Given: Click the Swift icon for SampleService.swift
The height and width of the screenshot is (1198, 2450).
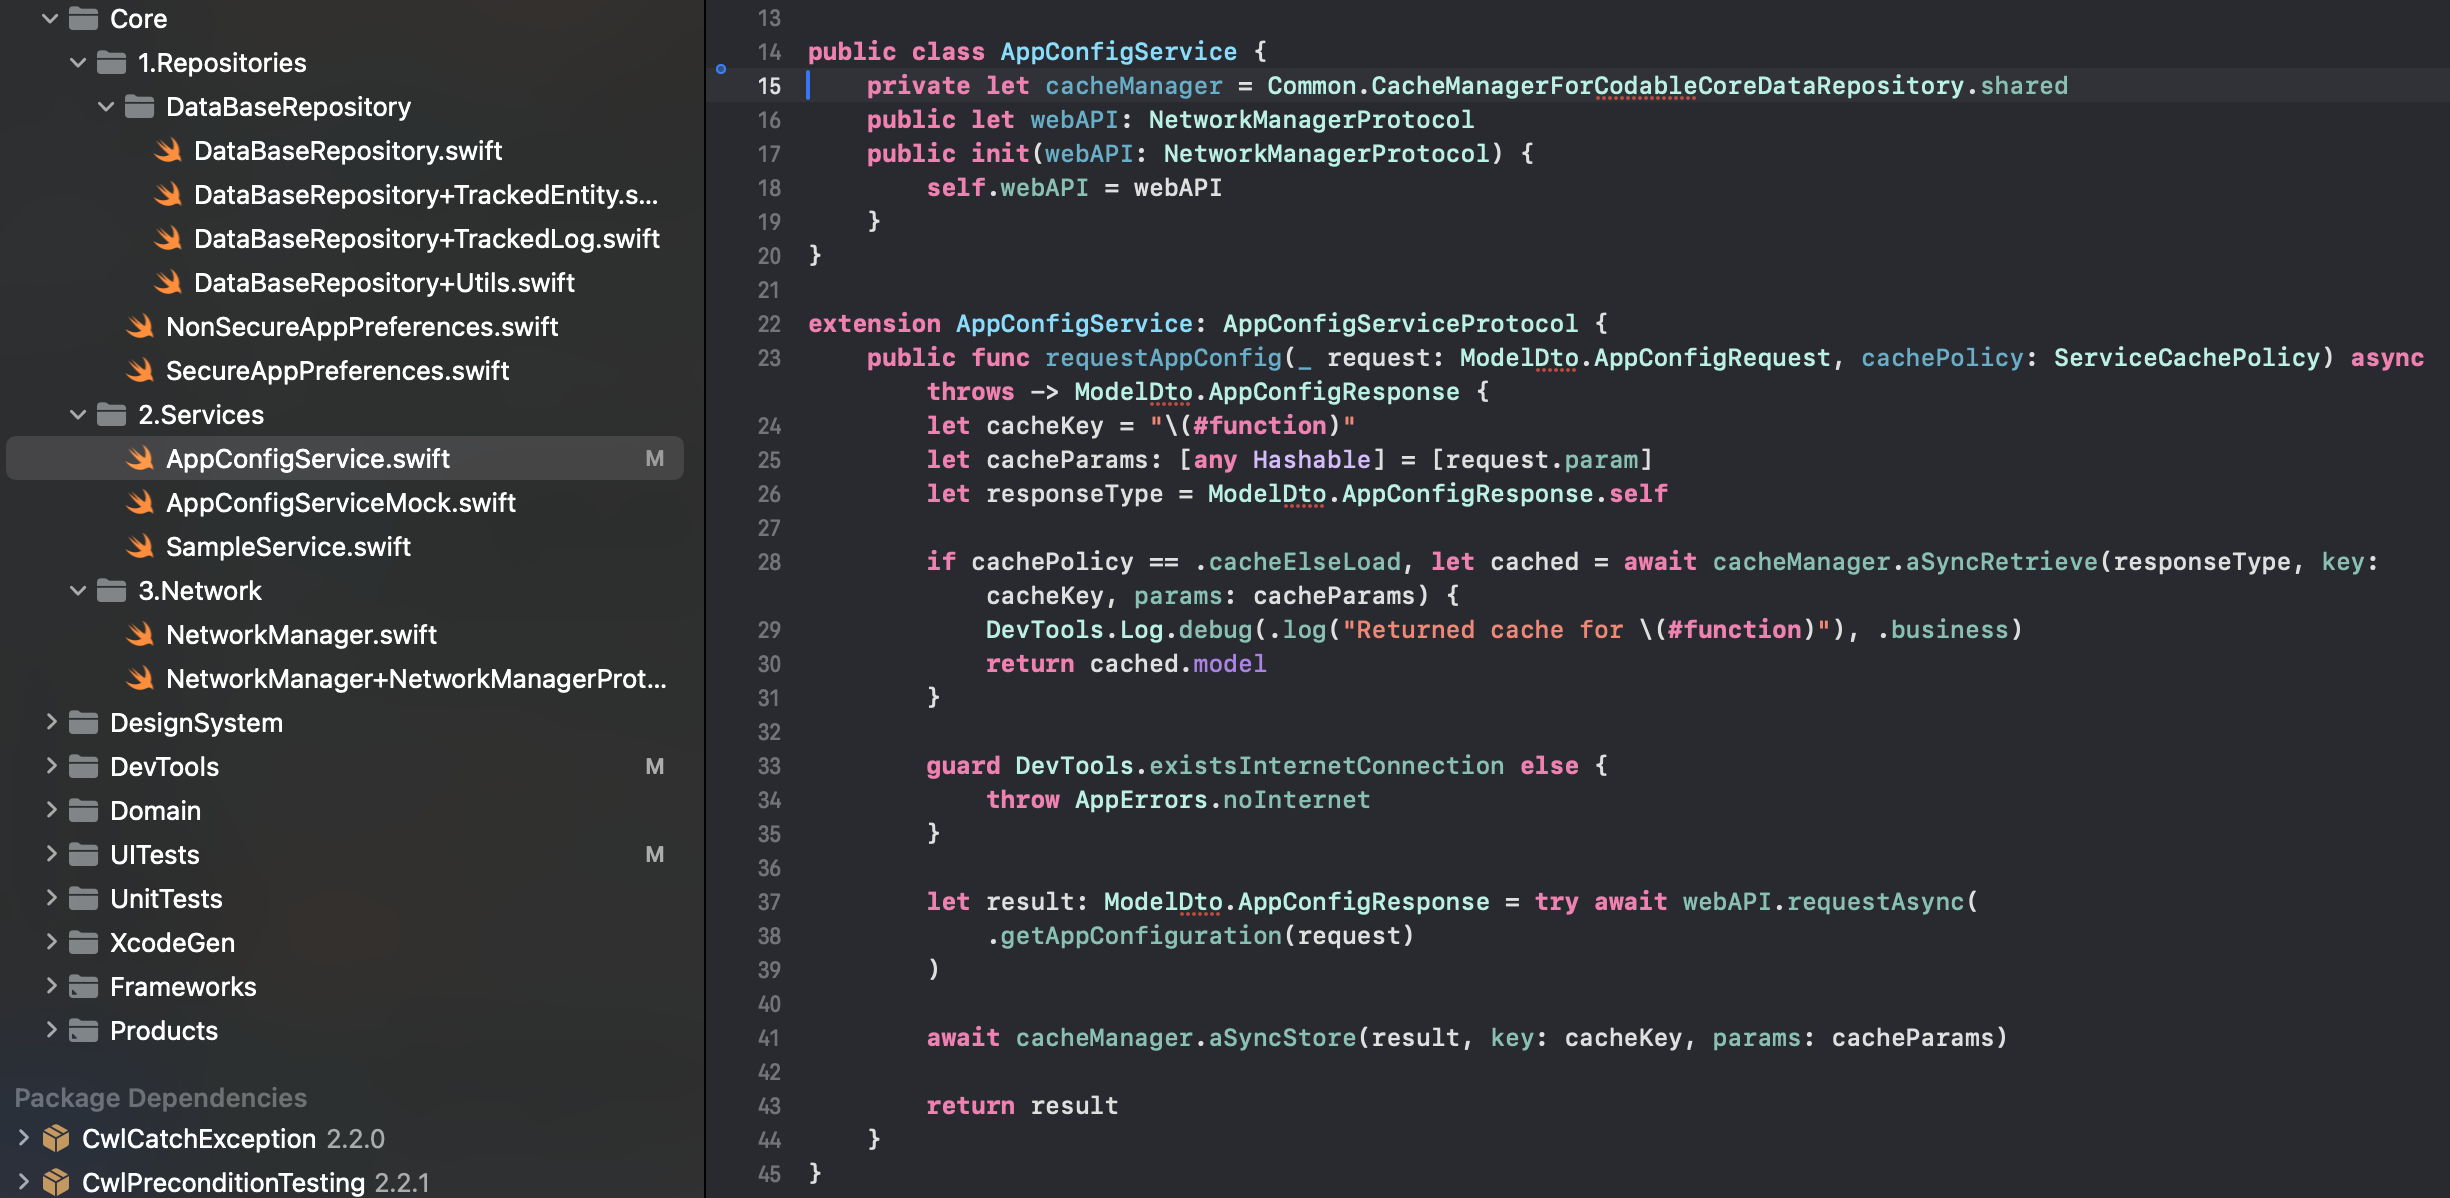Looking at the screenshot, I should tap(140, 547).
